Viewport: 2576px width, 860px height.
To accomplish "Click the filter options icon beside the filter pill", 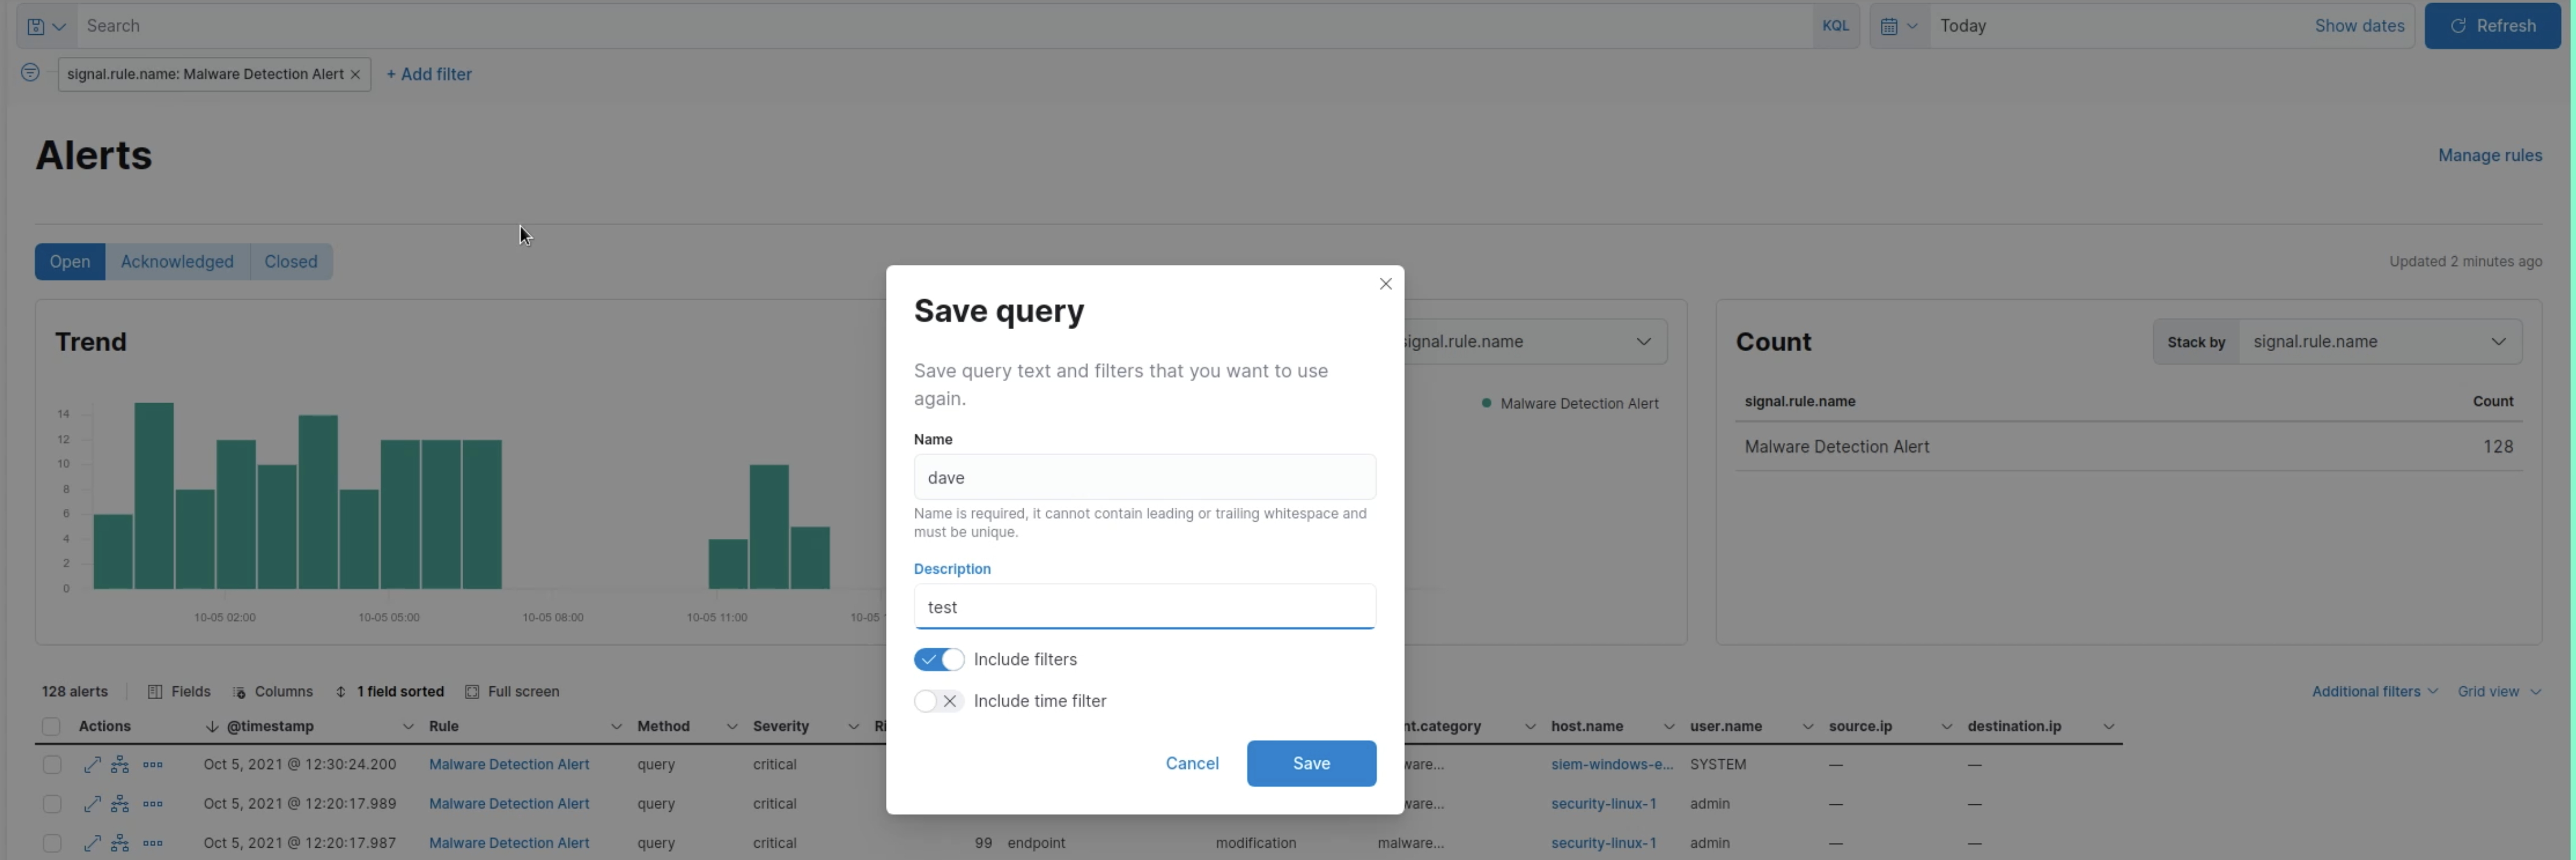I will [30, 73].
